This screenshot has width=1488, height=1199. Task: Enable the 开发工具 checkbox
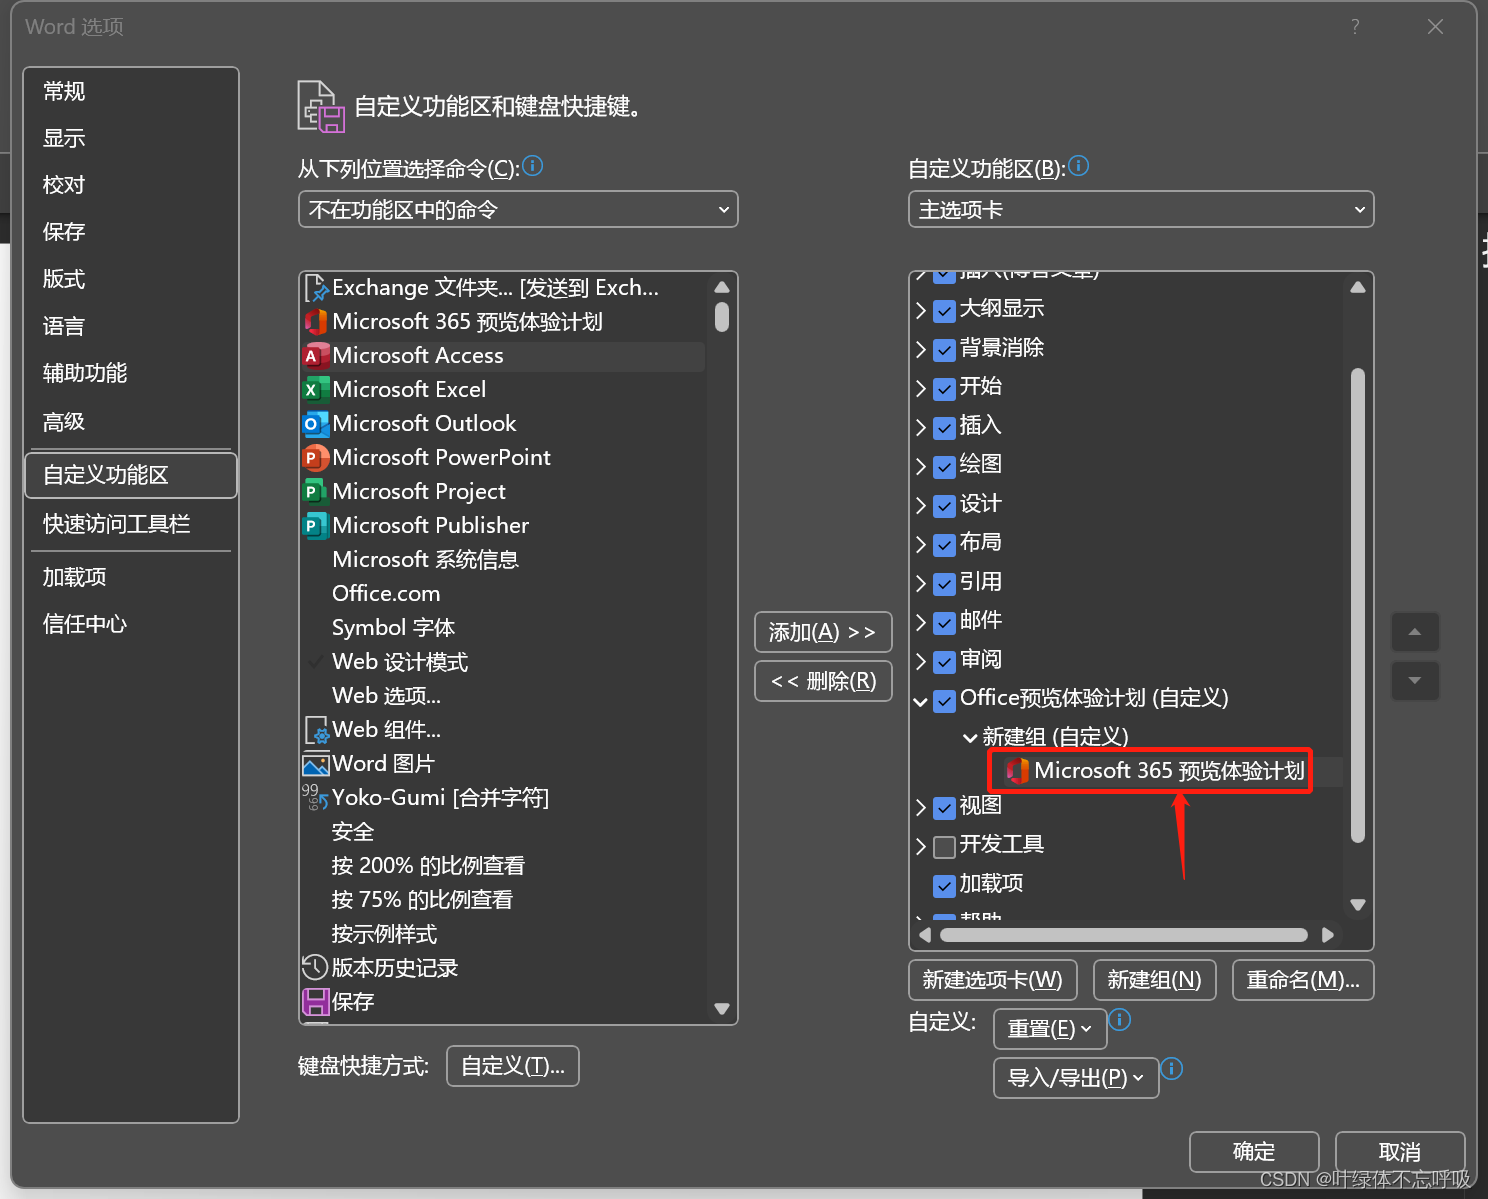tap(944, 847)
